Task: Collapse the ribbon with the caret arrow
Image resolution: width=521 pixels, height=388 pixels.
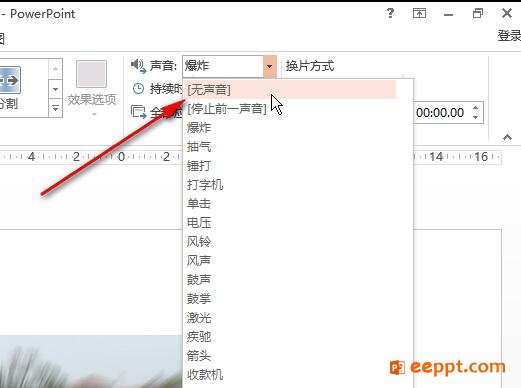Action: (x=507, y=137)
